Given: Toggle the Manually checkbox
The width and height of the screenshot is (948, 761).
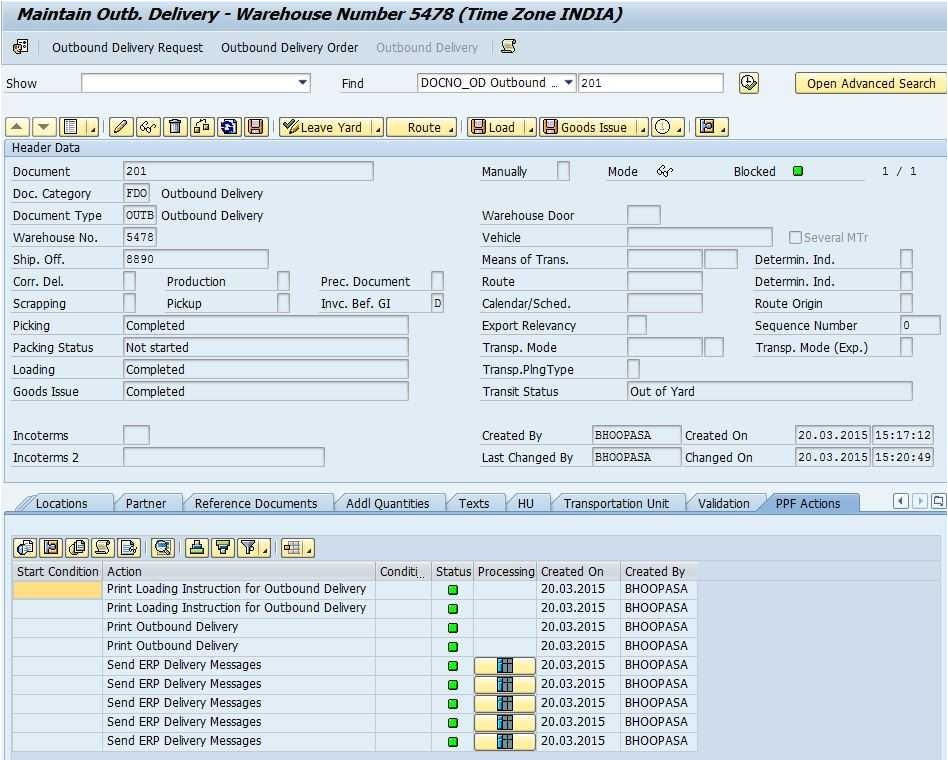Looking at the screenshot, I should 563,171.
